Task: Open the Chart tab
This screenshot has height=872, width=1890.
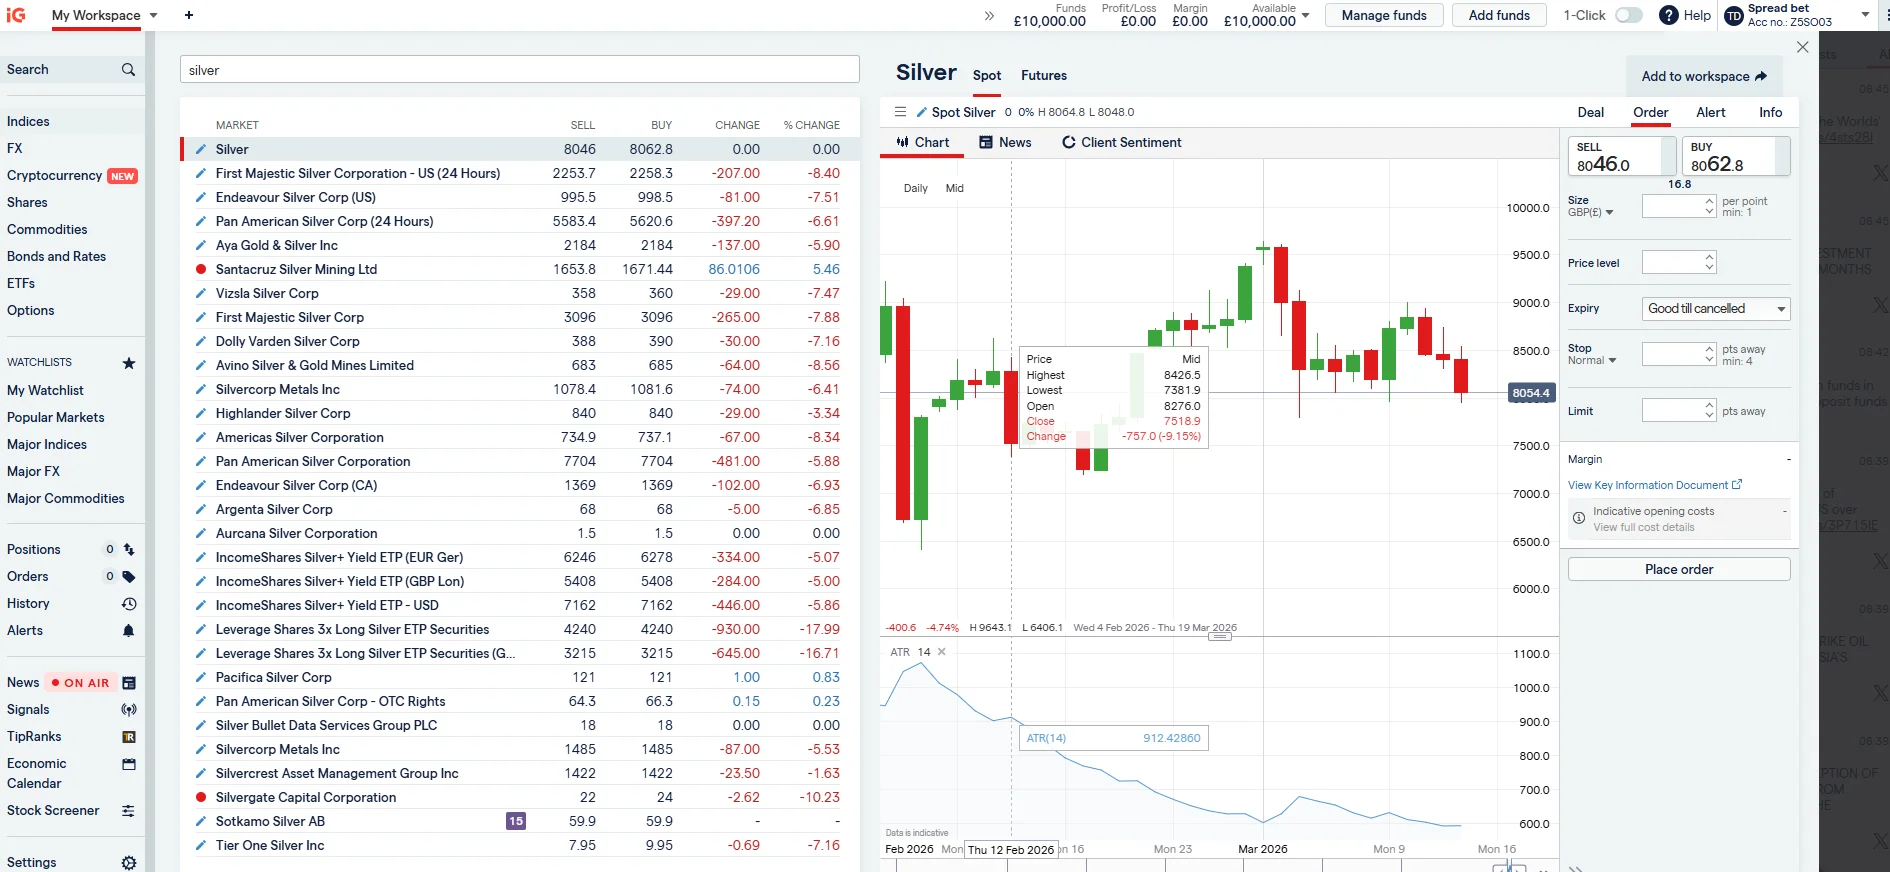Action: point(923,142)
